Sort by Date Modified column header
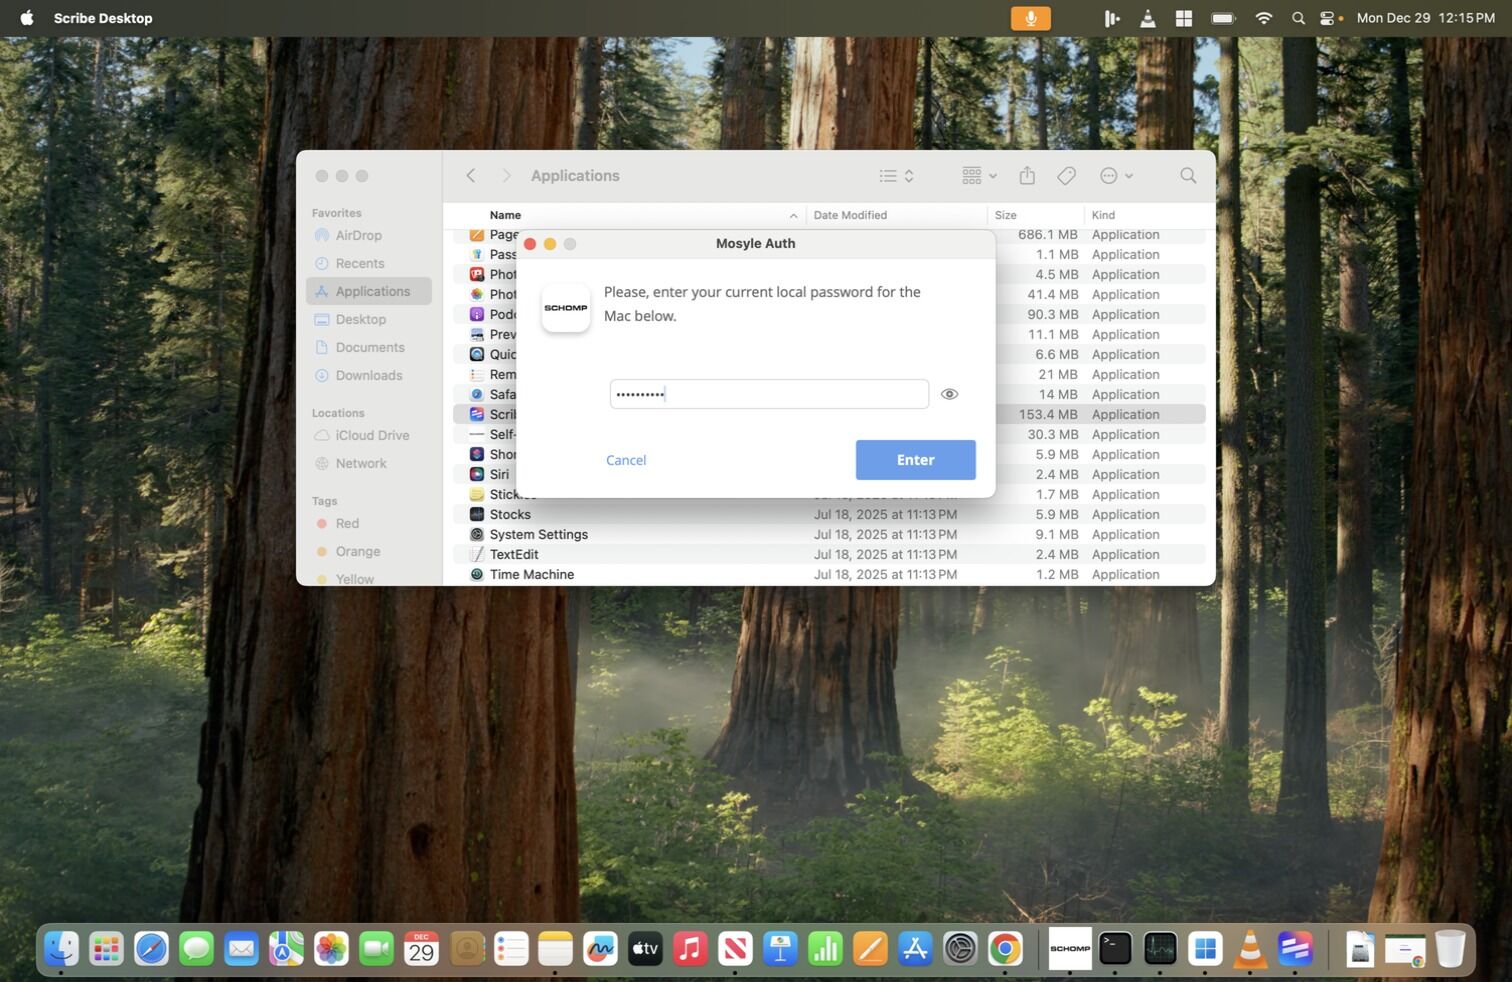Image resolution: width=1512 pixels, height=982 pixels. point(850,215)
